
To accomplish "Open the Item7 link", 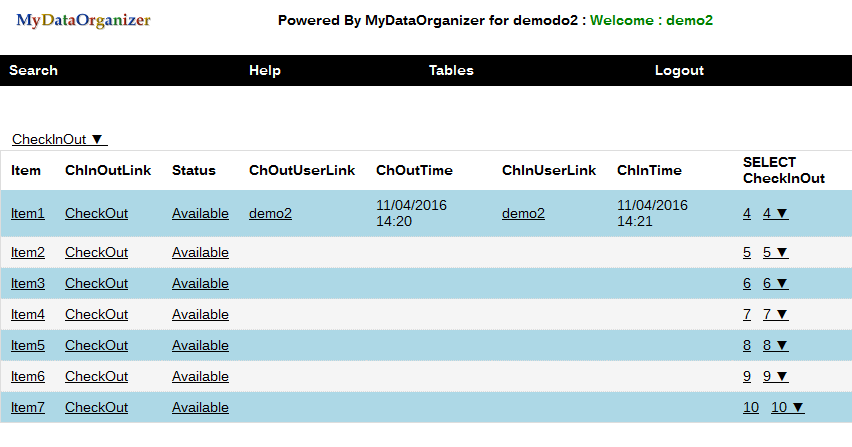I will 28,407.
